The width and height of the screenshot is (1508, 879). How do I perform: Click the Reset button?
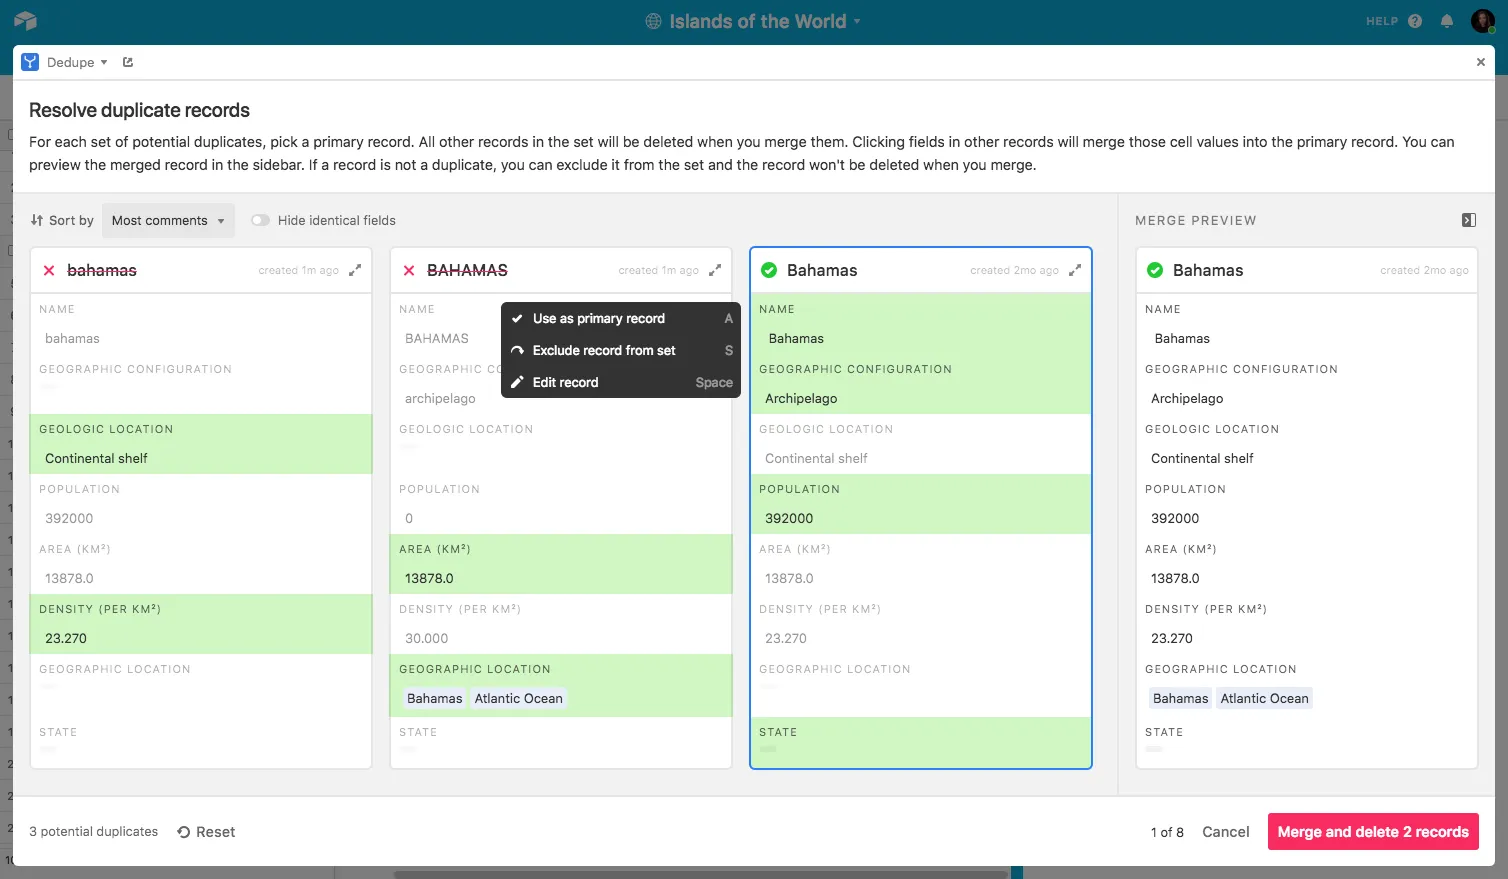[206, 832]
